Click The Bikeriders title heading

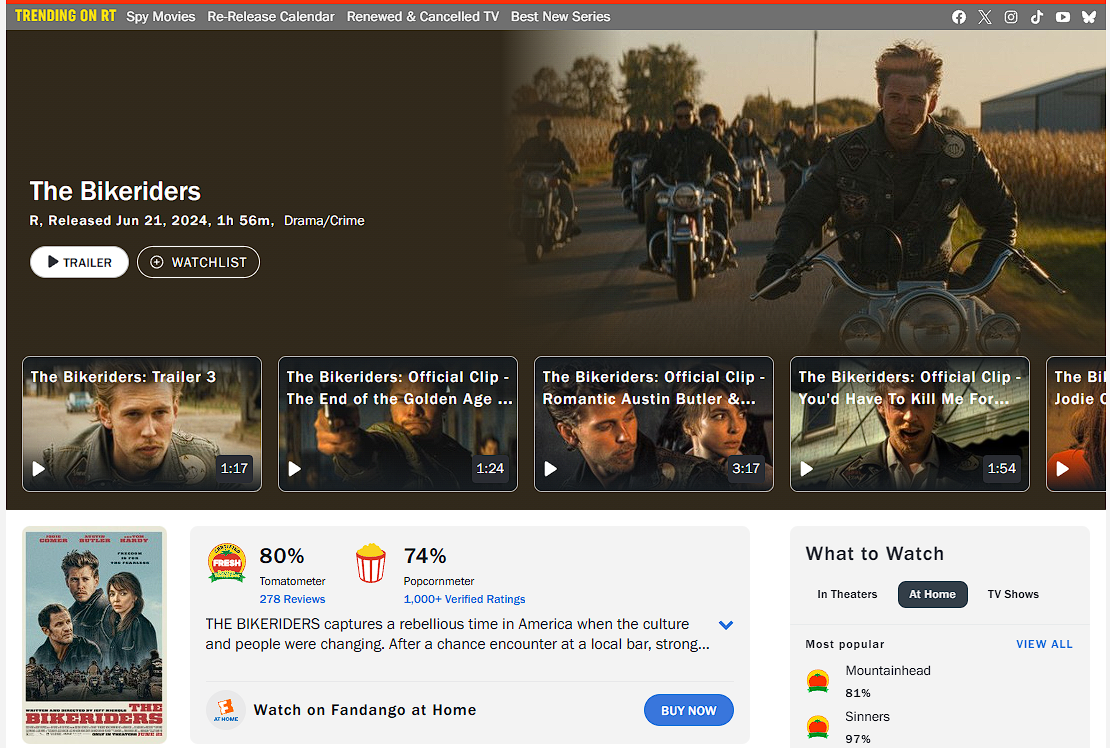pyautogui.click(x=115, y=191)
